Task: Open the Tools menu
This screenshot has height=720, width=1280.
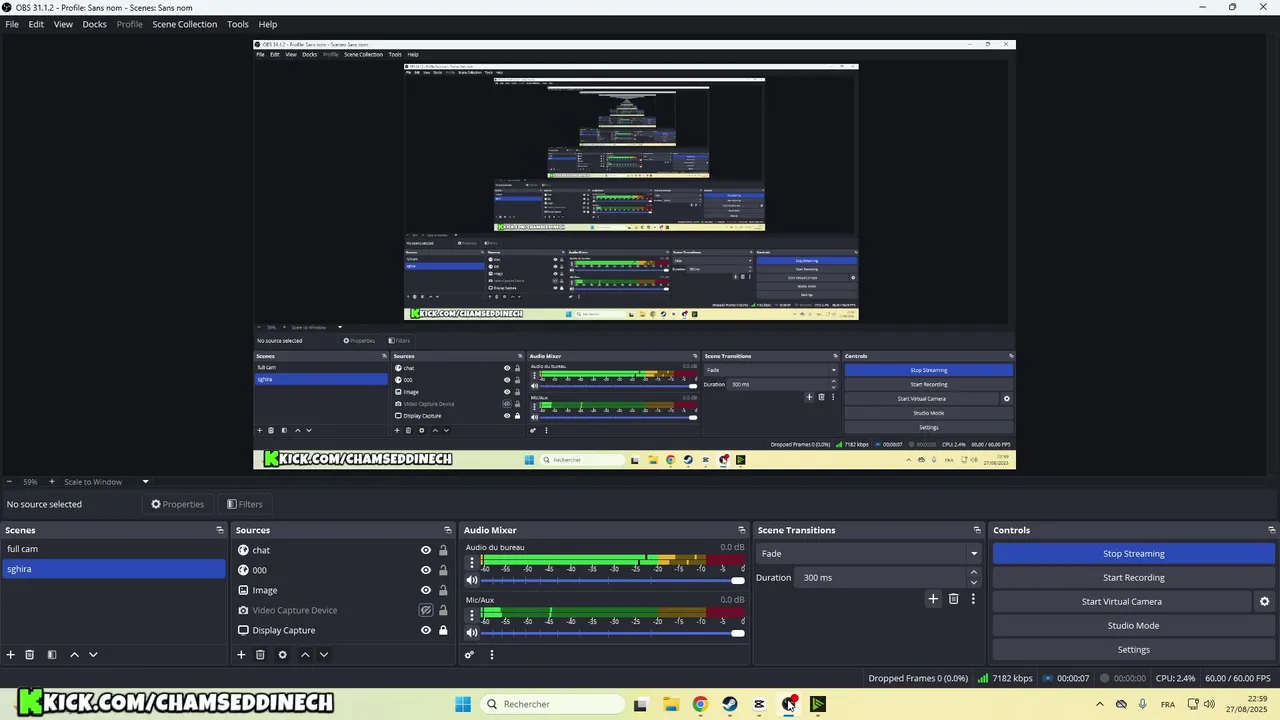Action: tap(238, 24)
